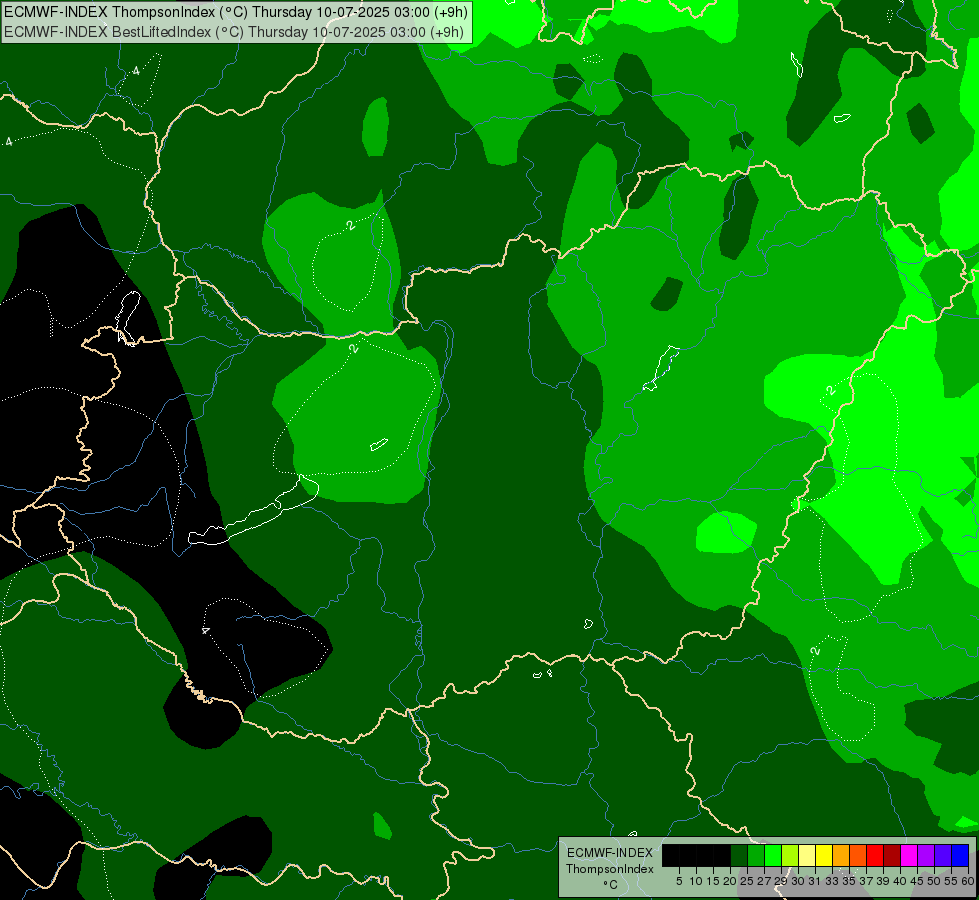Click the light orange 33-35 legend swatch
The width and height of the screenshot is (979, 900).
(x=841, y=855)
